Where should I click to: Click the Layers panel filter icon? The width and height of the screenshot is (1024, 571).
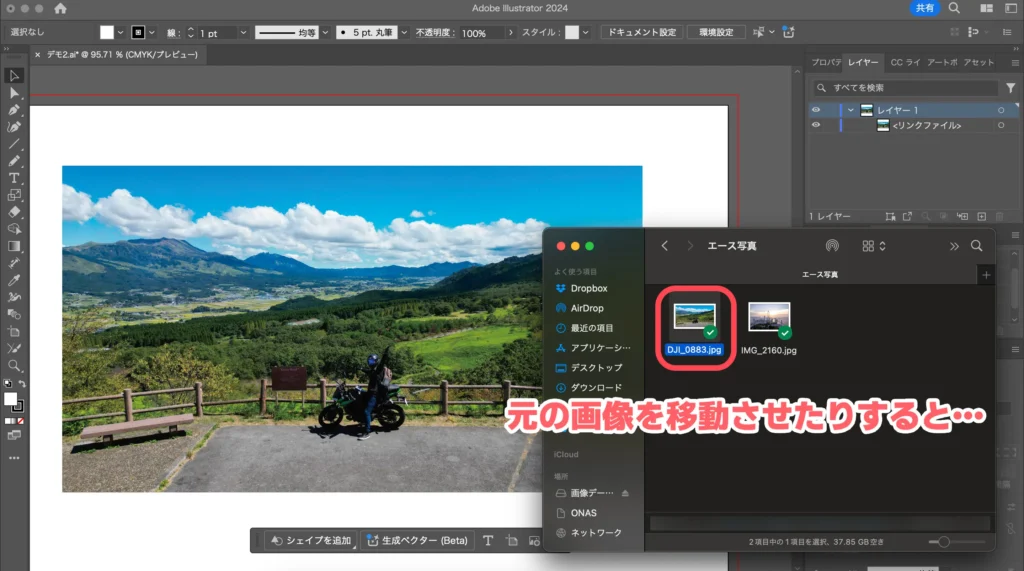1009,88
